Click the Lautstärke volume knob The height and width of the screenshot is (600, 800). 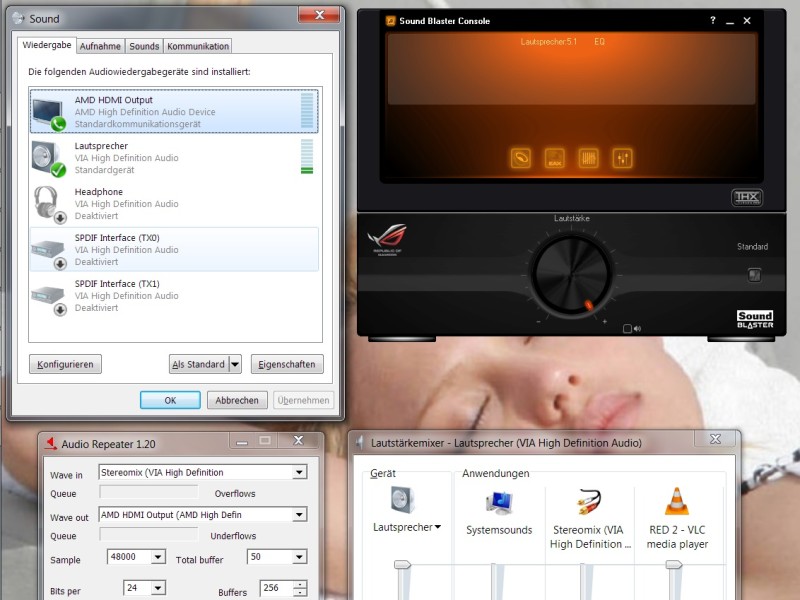point(571,276)
